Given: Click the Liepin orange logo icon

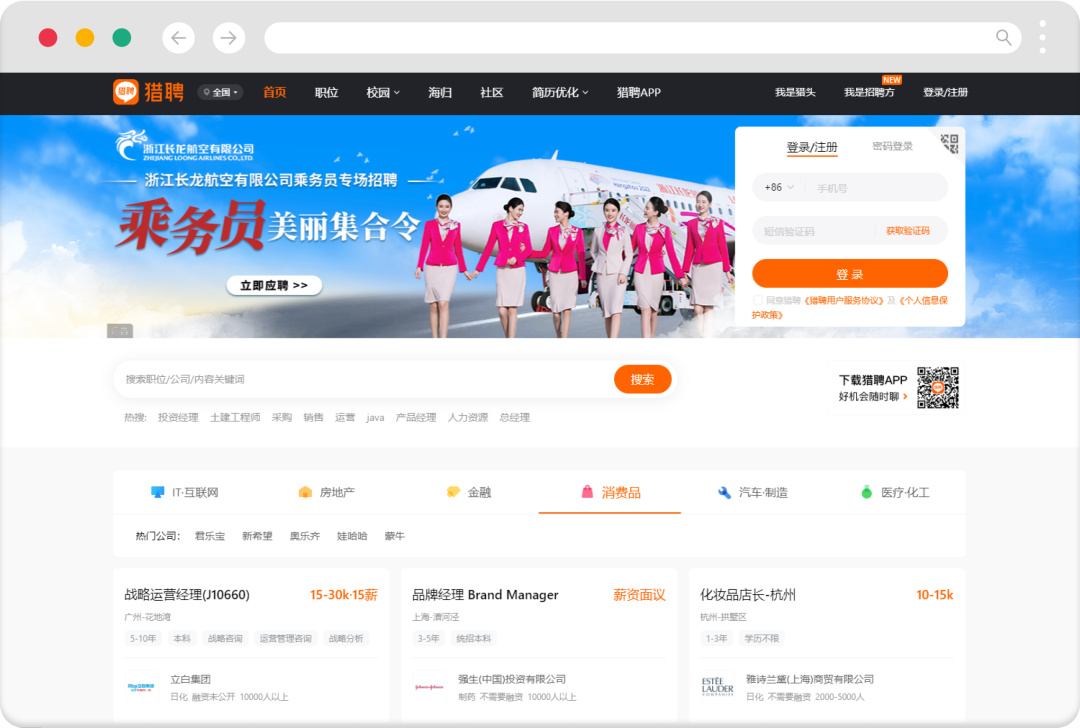Looking at the screenshot, I should pos(125,92).
